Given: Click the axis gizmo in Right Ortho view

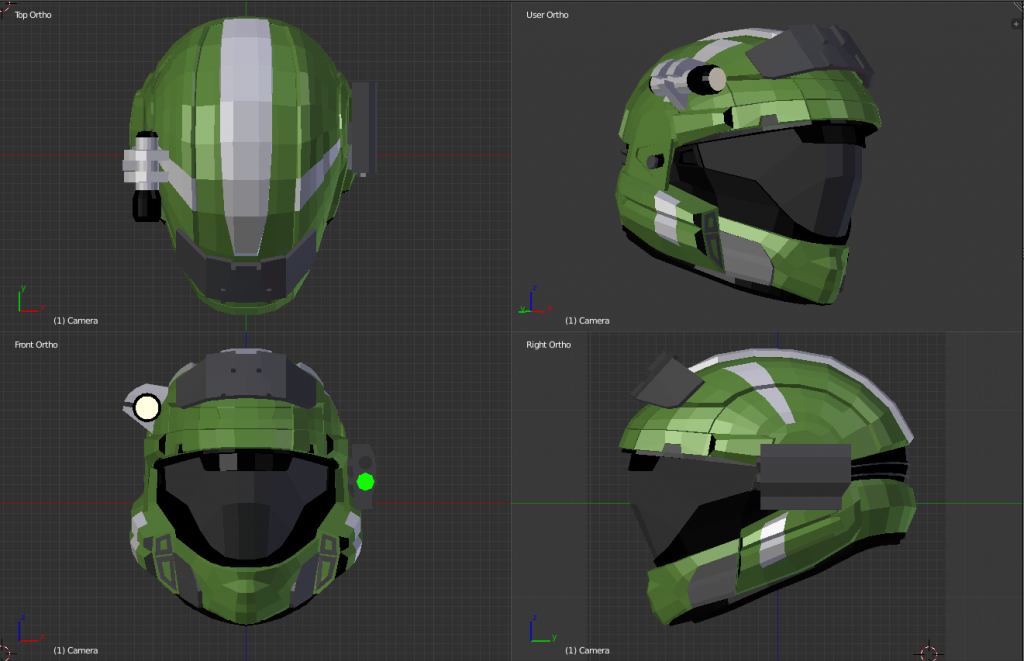Looking at the screenshot, I should click(x=542, y=629).
